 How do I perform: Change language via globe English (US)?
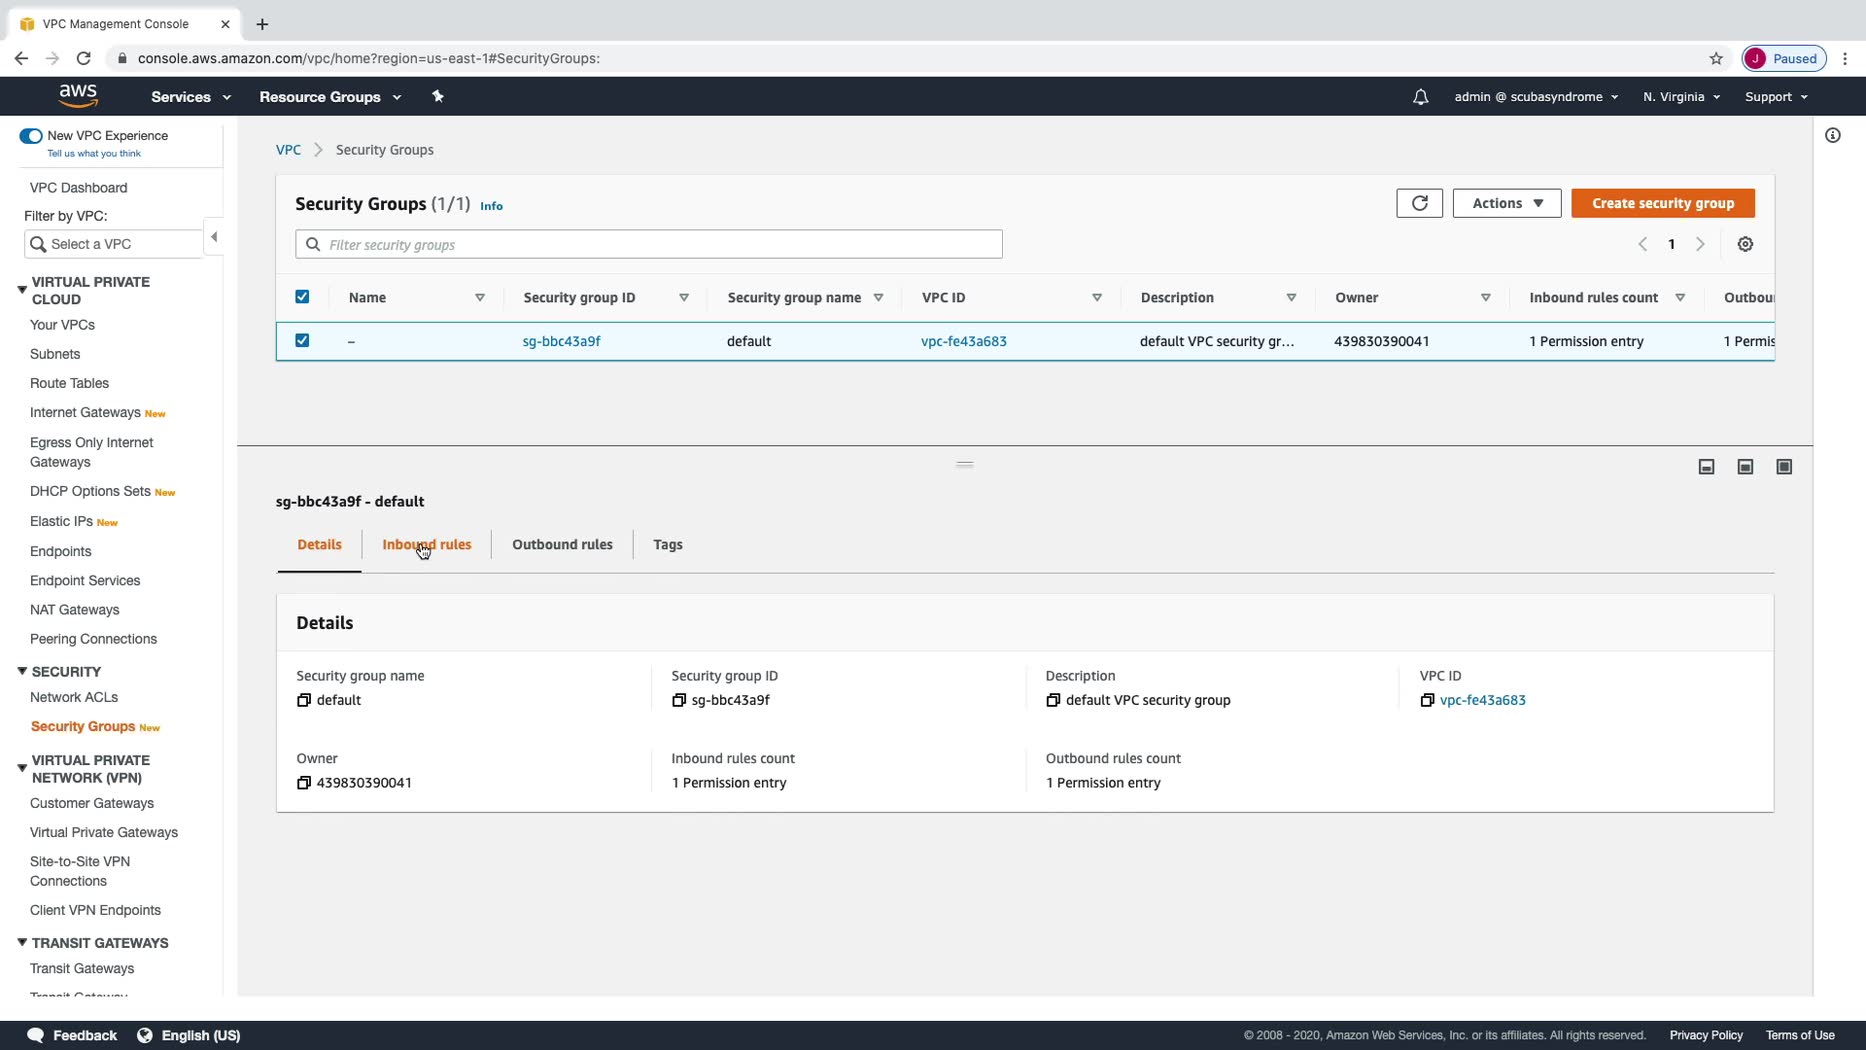click(189, 1035)
